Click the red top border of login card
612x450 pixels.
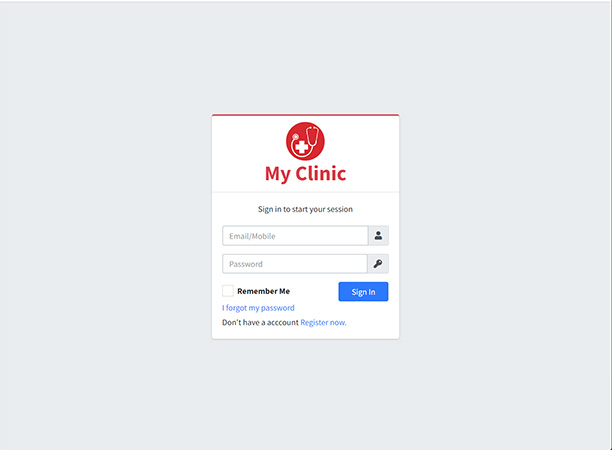click(x=306, y=115)
